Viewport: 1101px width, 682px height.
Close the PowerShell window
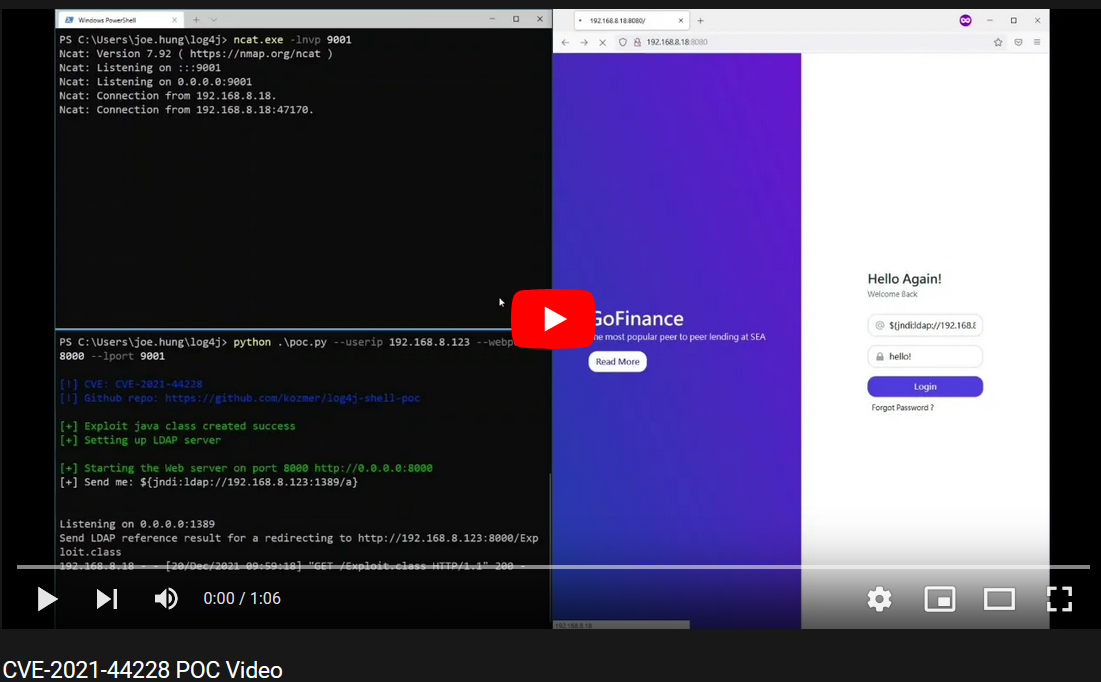pos(539,19)
